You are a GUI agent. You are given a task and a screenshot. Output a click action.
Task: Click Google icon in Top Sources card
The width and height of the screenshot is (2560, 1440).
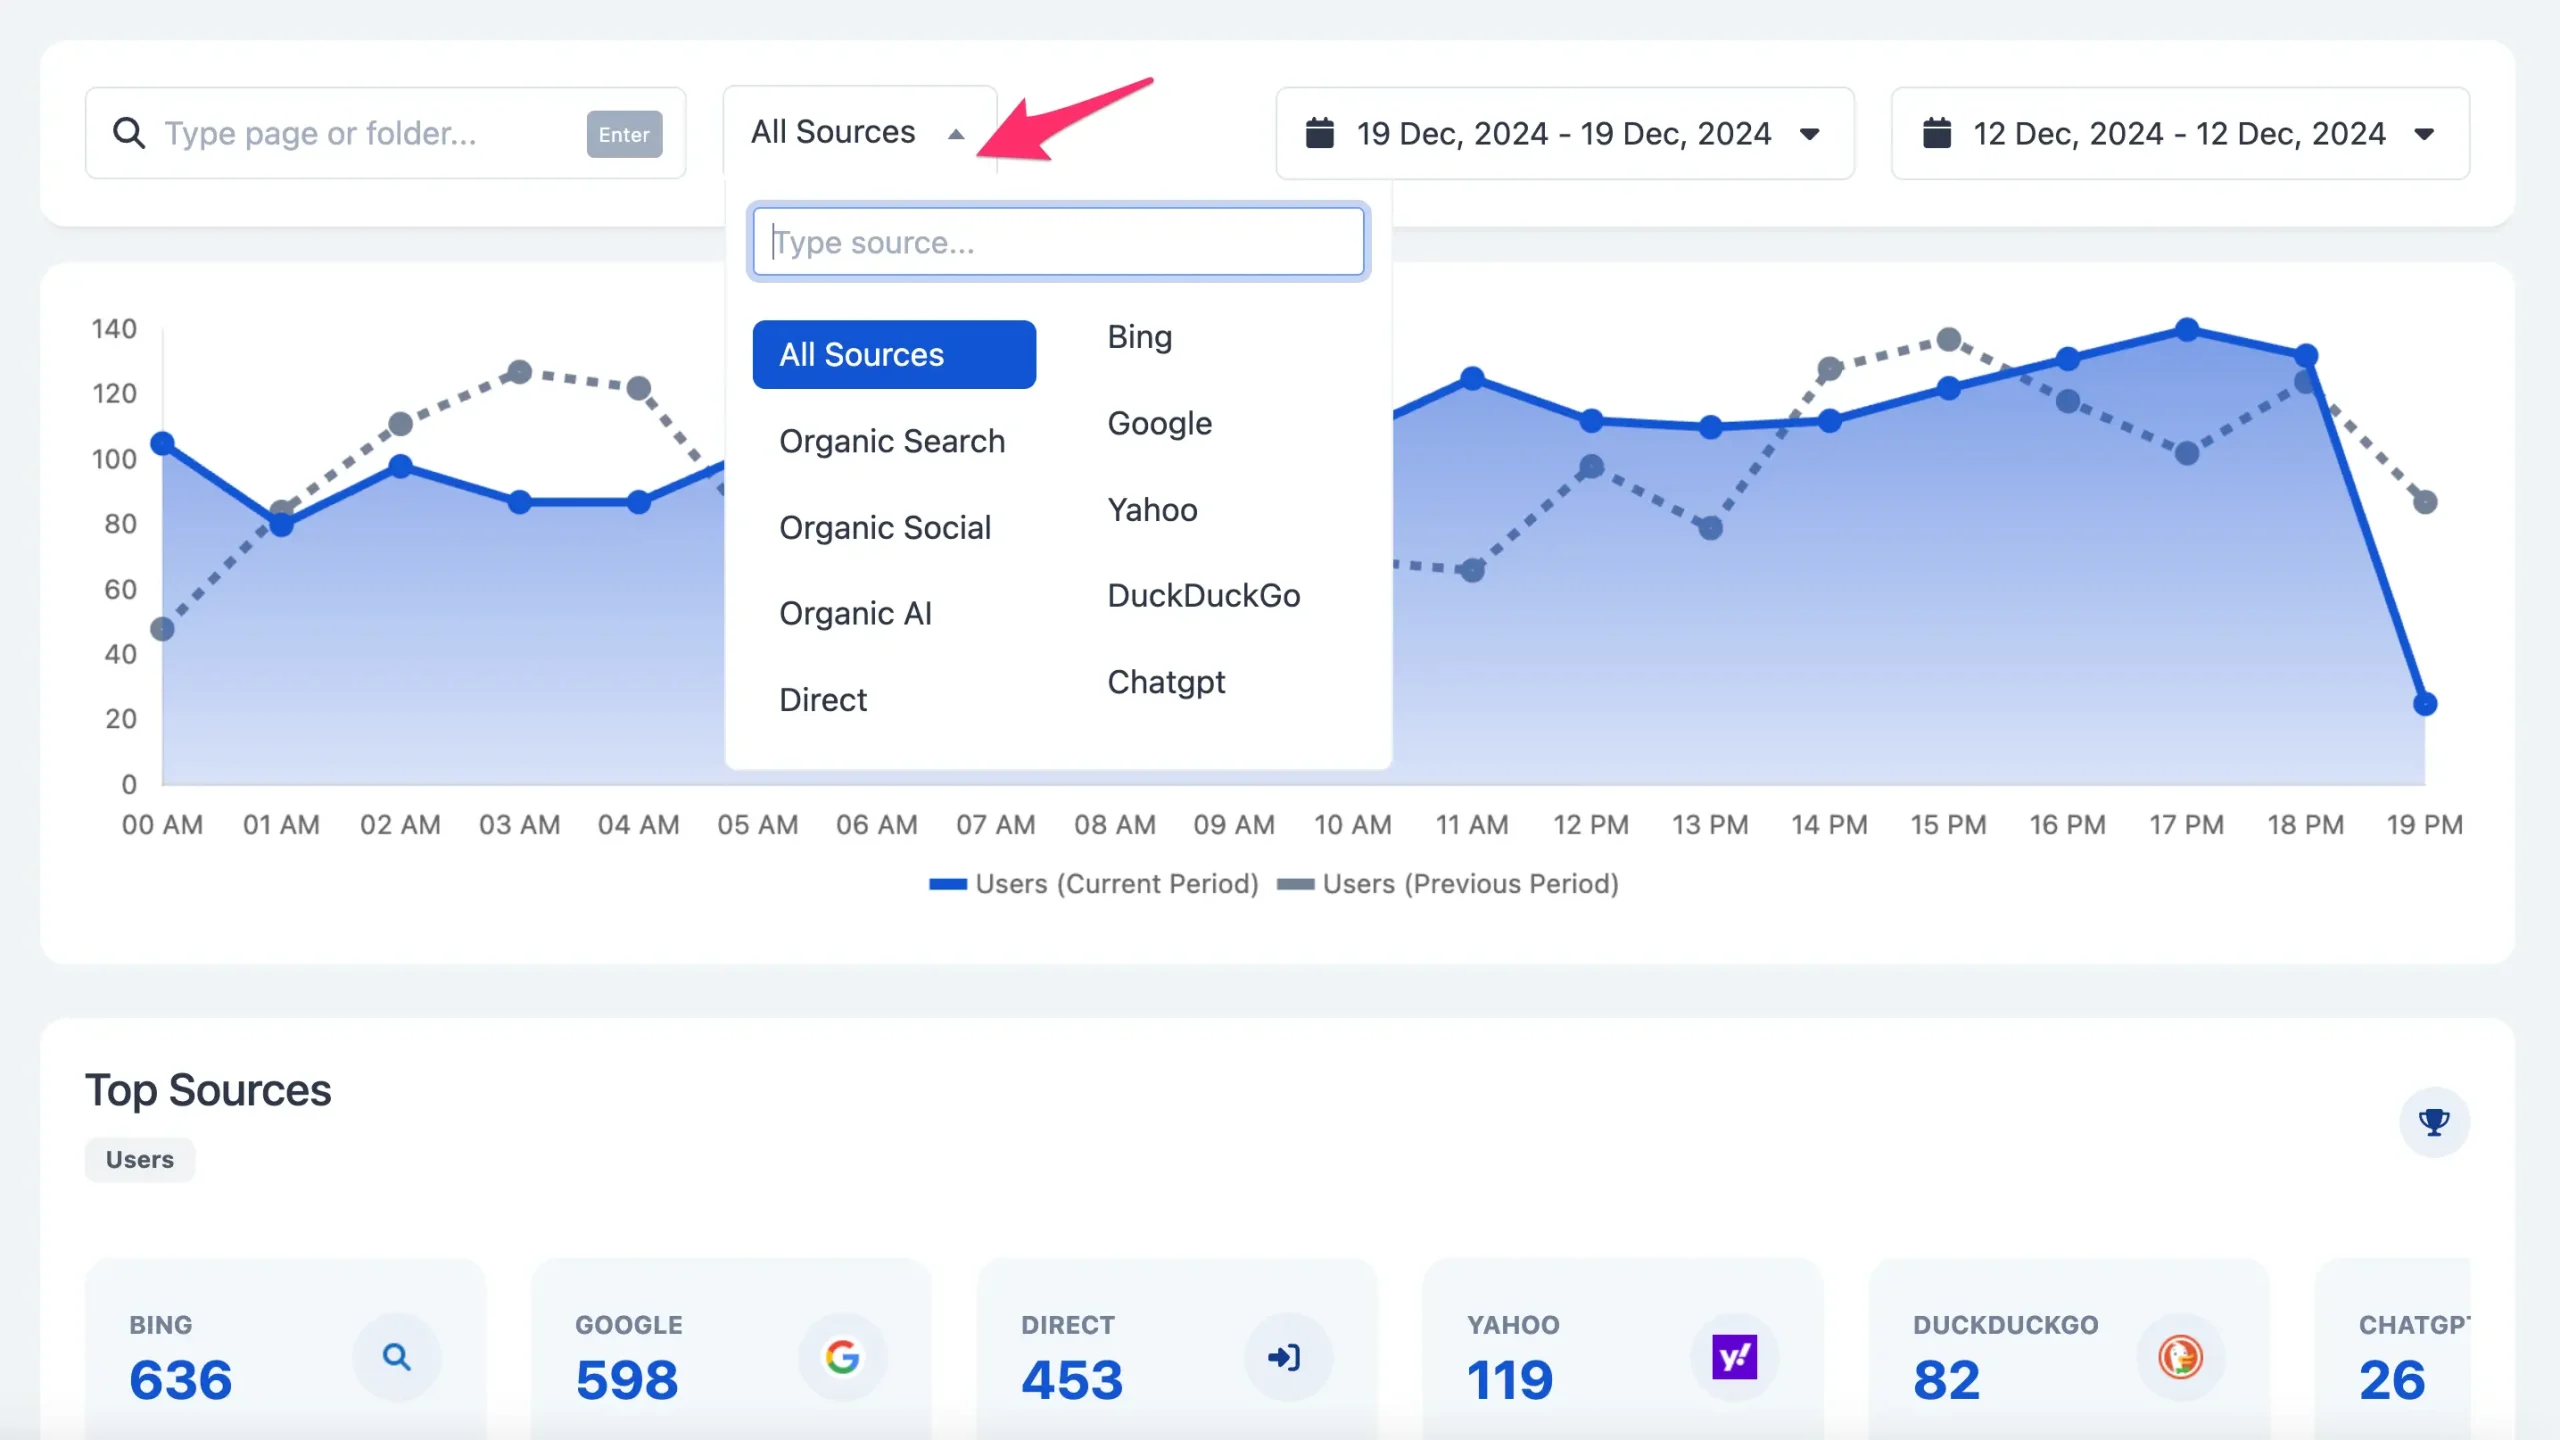point(844,1356)
